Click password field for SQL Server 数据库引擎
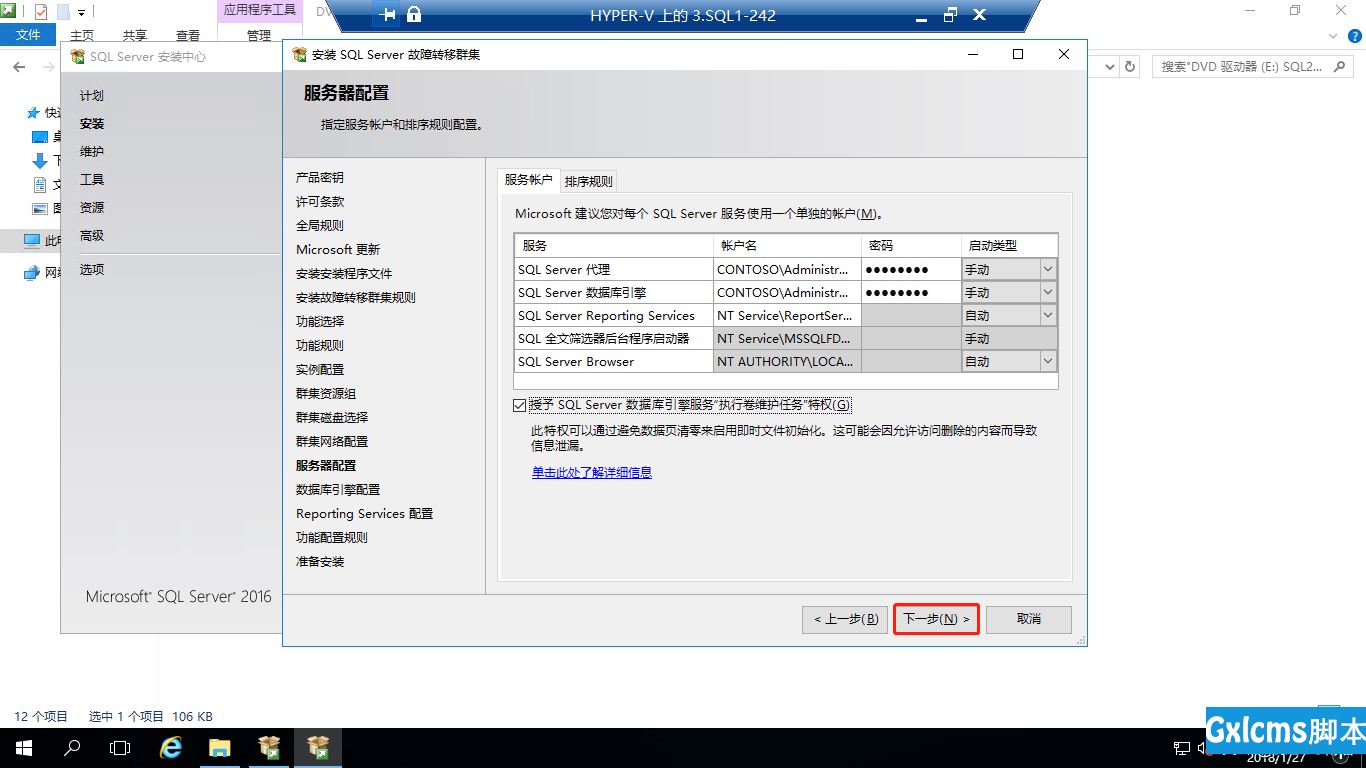1366x768 pixels. (911, 292)
